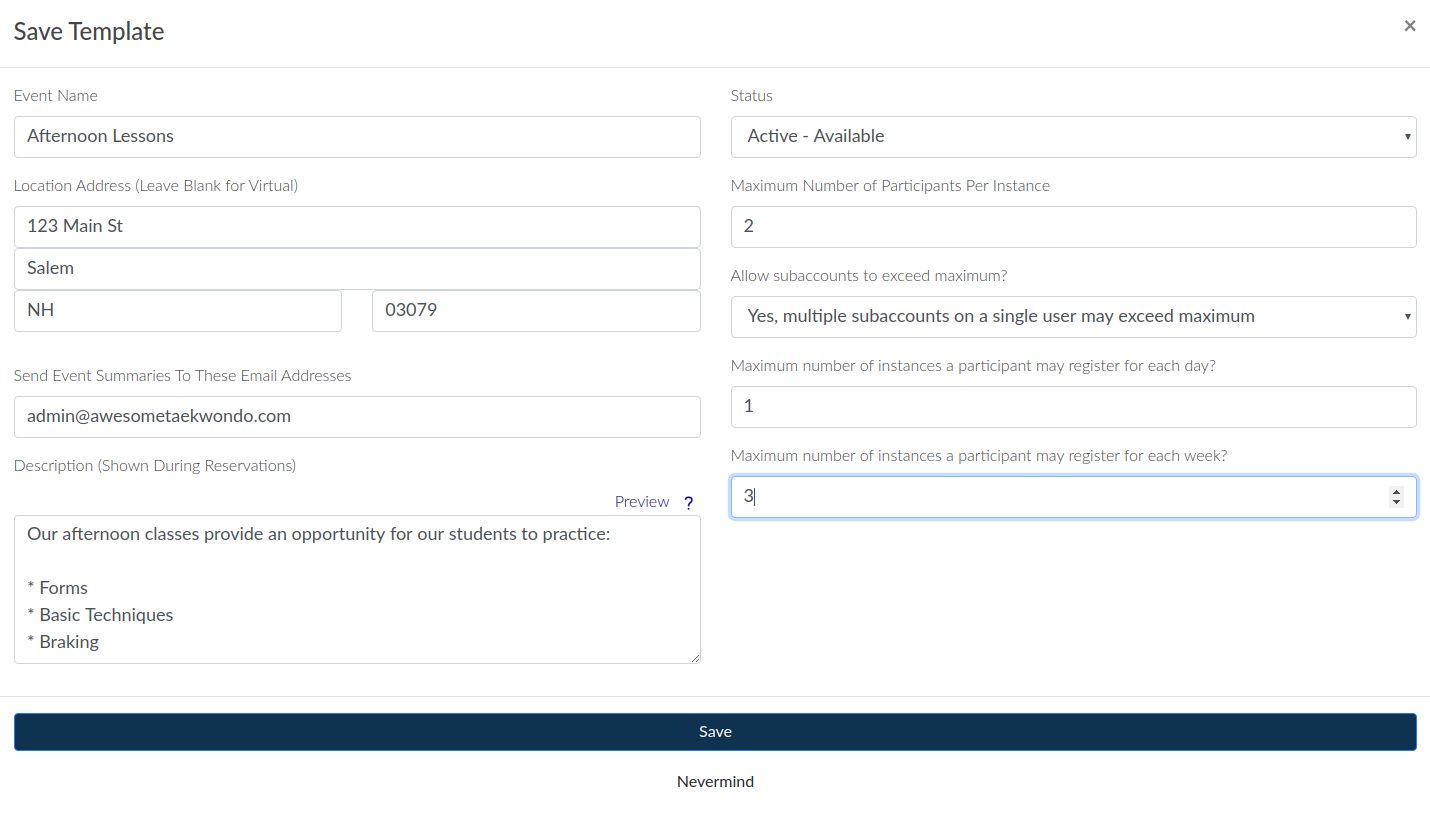The height and width of the screenshot is (816, 1430).
Task: Focus the Event Name field
Action: click(x=357, y=137)
